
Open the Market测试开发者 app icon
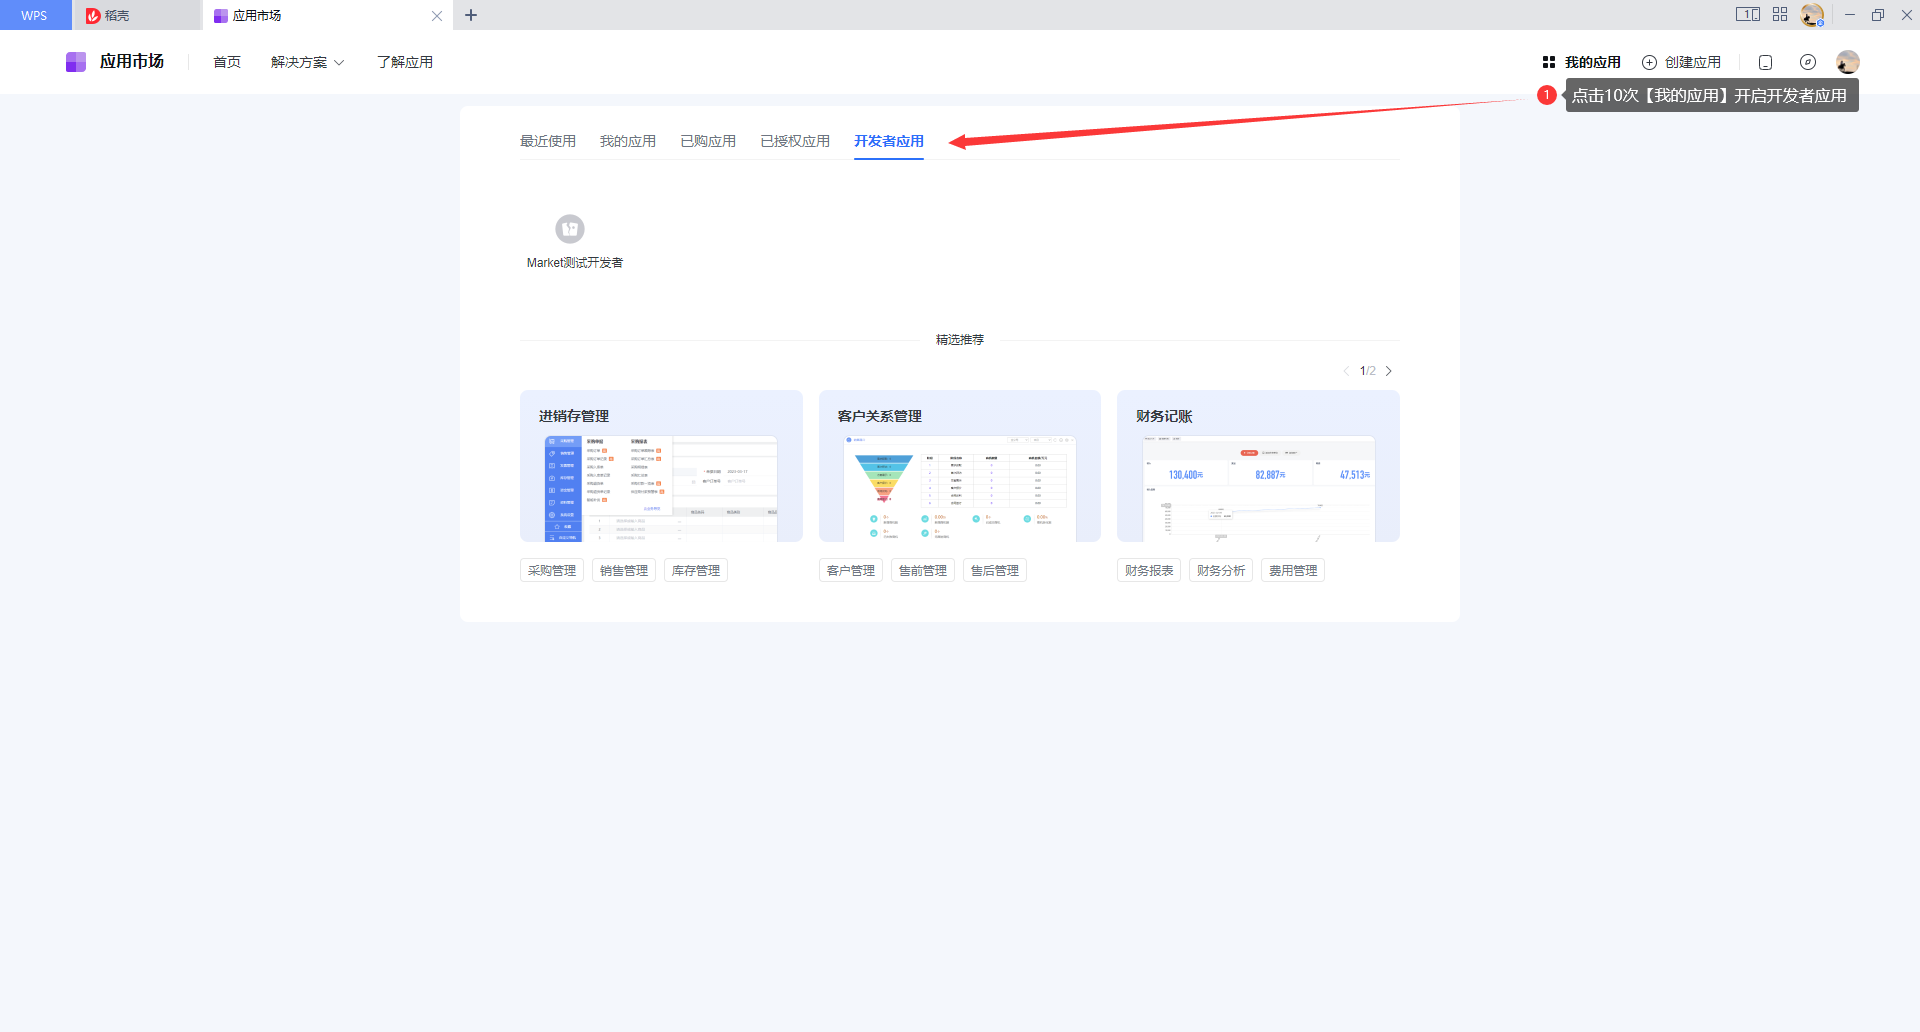570,229
